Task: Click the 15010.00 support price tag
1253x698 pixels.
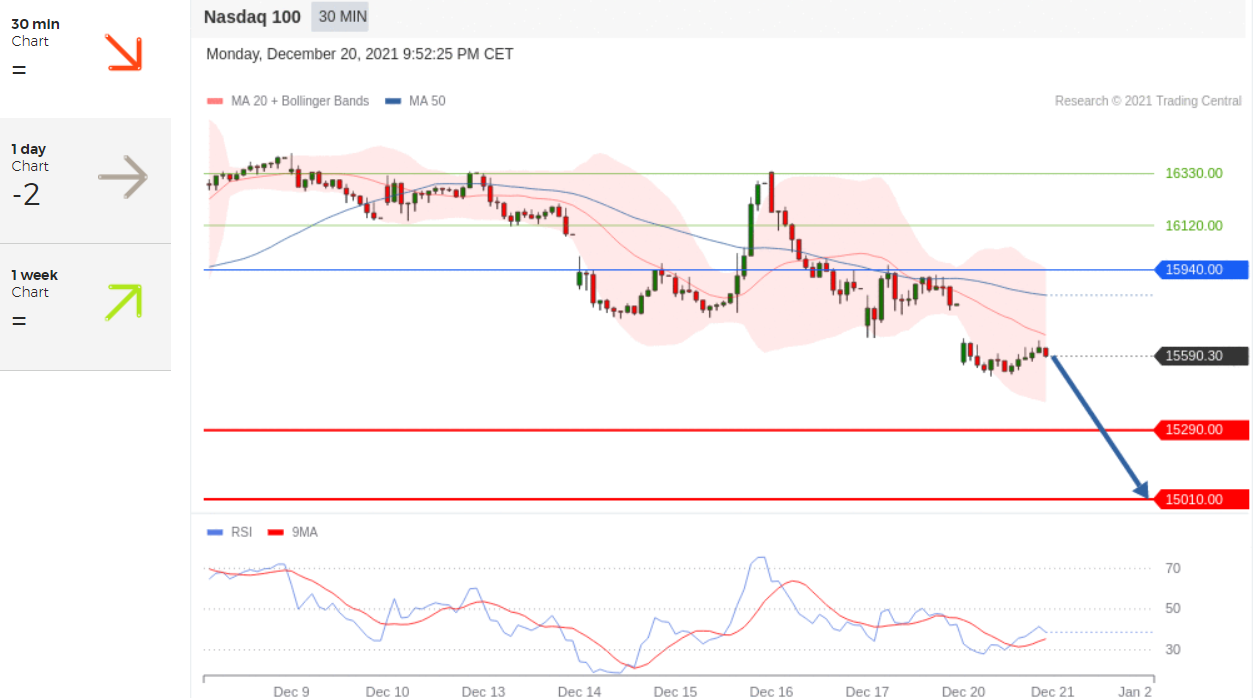Action: (1201, 499)
